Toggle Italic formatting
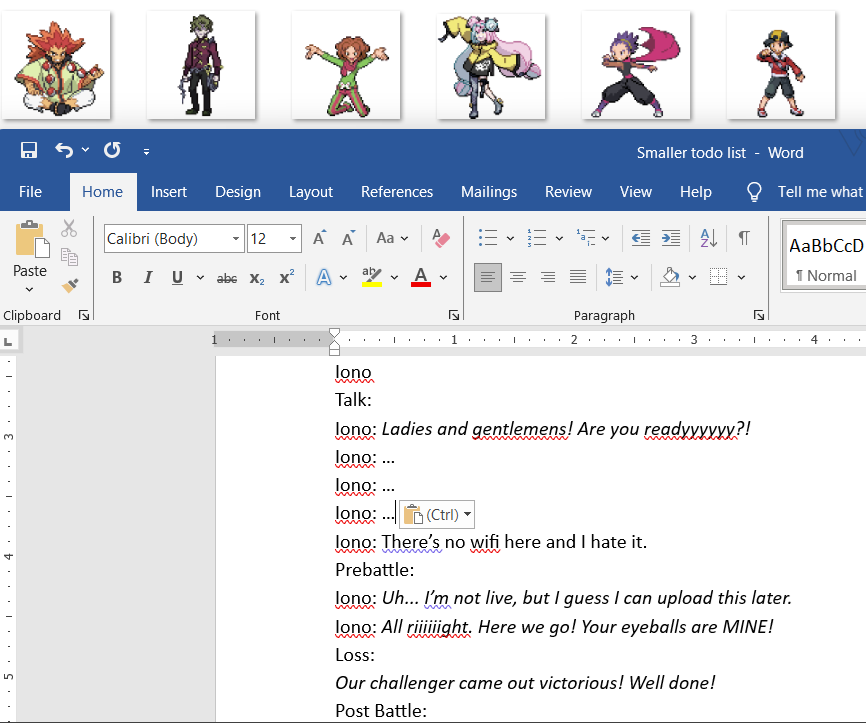 (148, 277)
